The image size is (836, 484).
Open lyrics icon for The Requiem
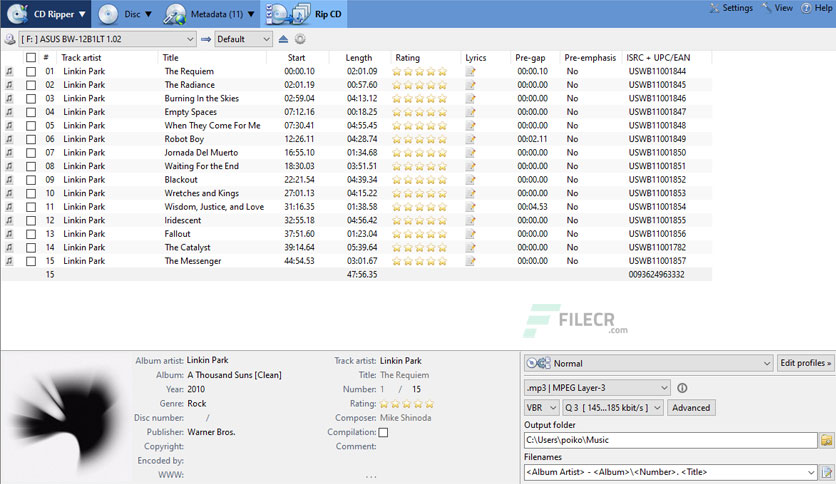(x=470, y=71)
